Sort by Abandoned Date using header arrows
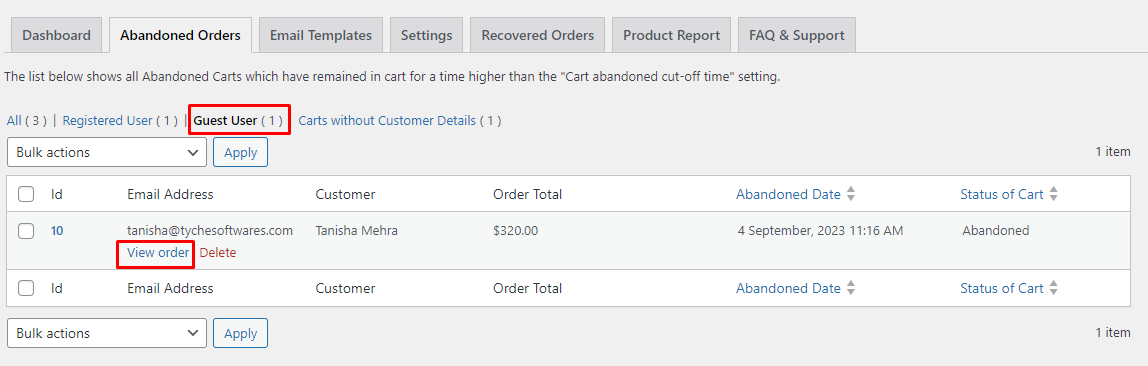Viewport: 1148px width, 366px height. coord(850,194)
